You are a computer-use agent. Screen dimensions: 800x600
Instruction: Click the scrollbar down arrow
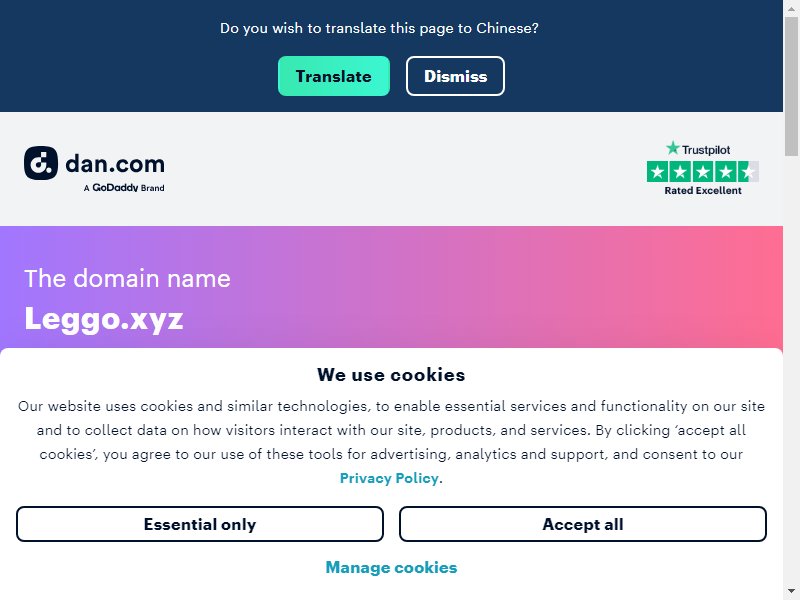pyautogui.click(x=791, y=592)
